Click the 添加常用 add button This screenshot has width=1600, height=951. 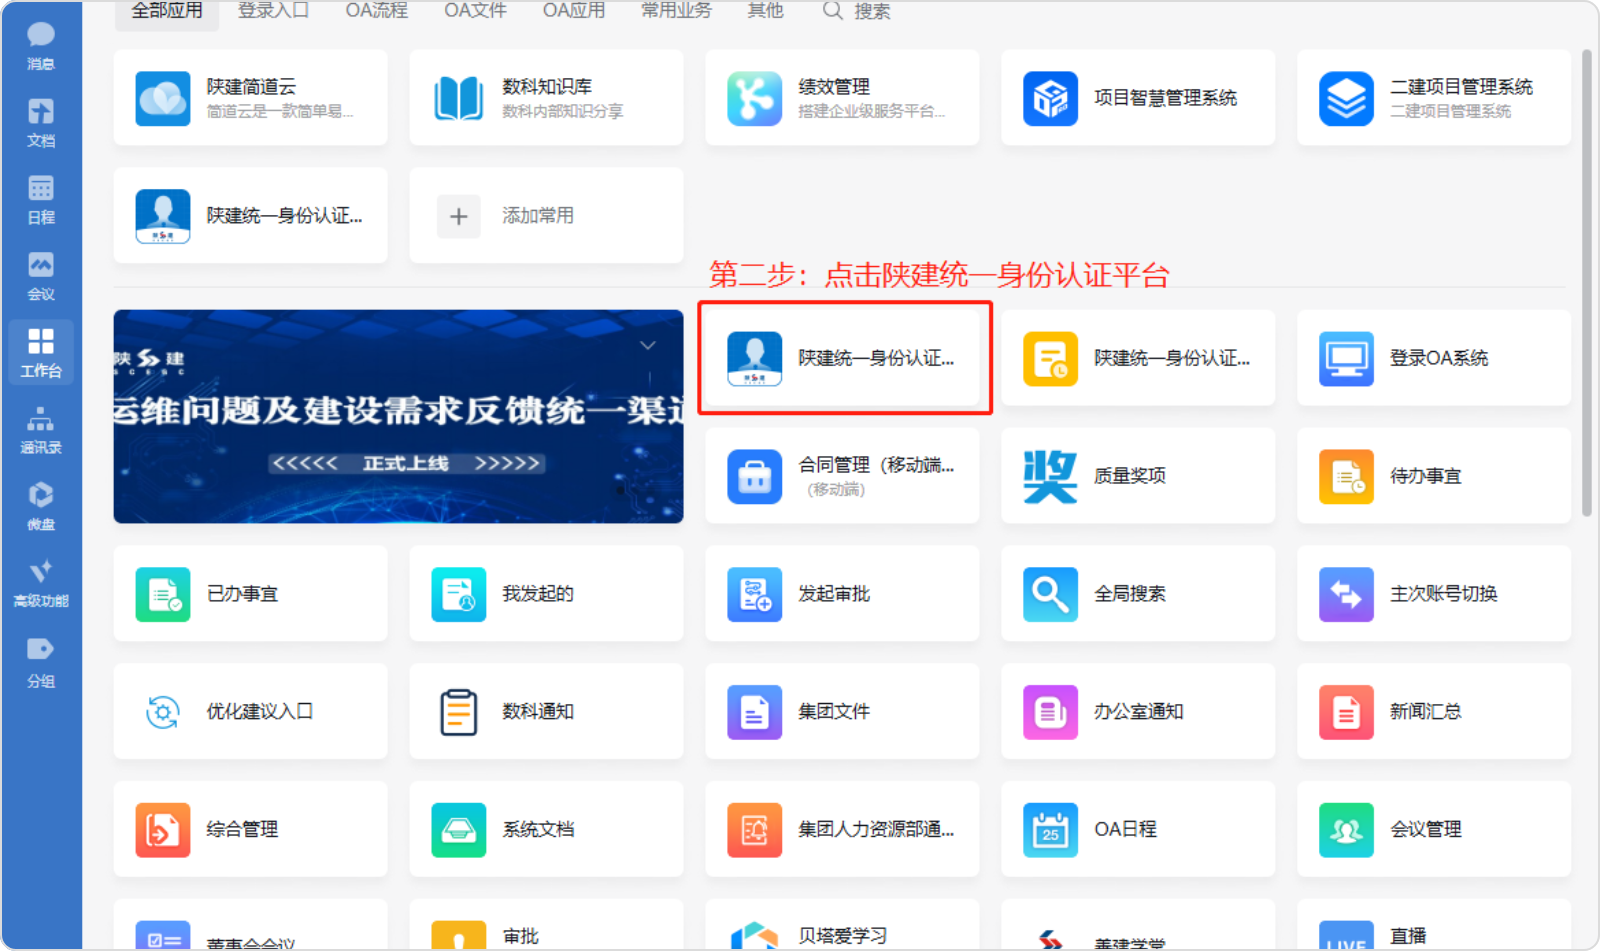tap(546, 216)
